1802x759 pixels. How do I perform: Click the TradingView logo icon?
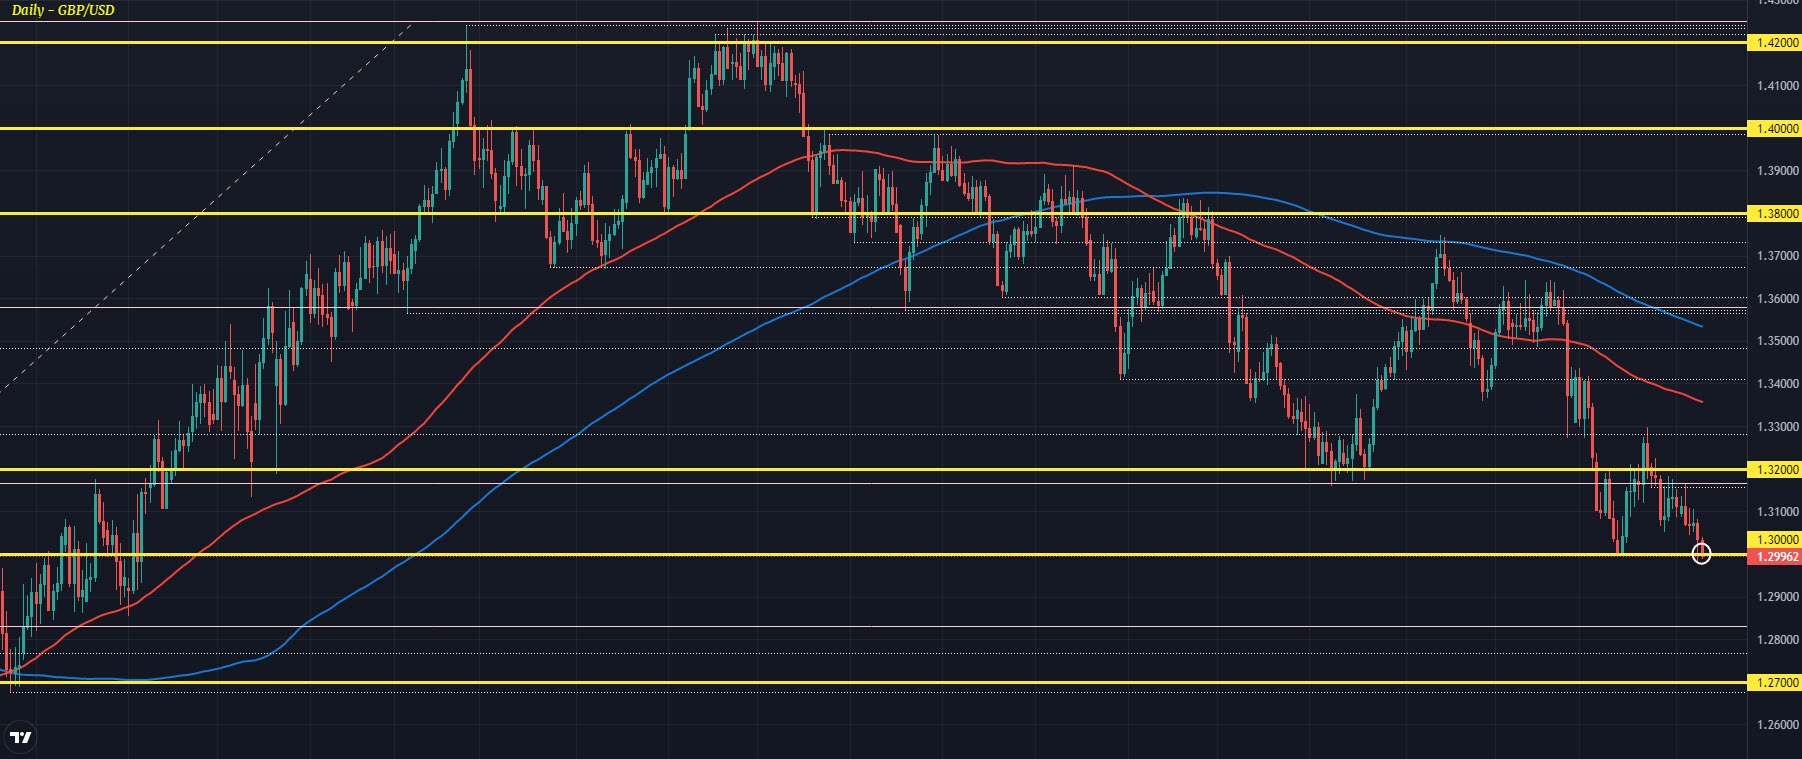20,738
